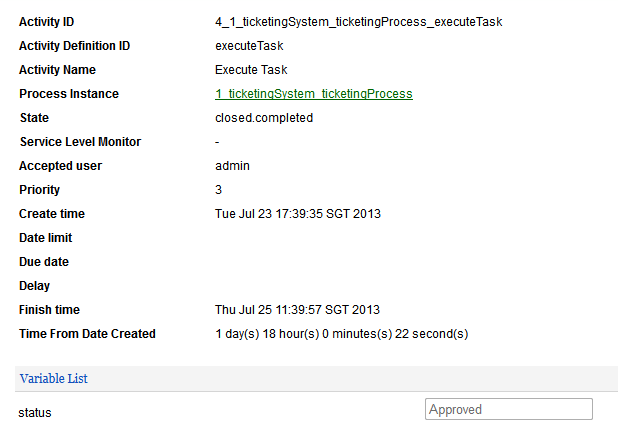The image size is (618, 438).
Task: Open the 1_ticketingSystem_ticketingProcess link
Action: pyautogui.click(x=313, y=94)
